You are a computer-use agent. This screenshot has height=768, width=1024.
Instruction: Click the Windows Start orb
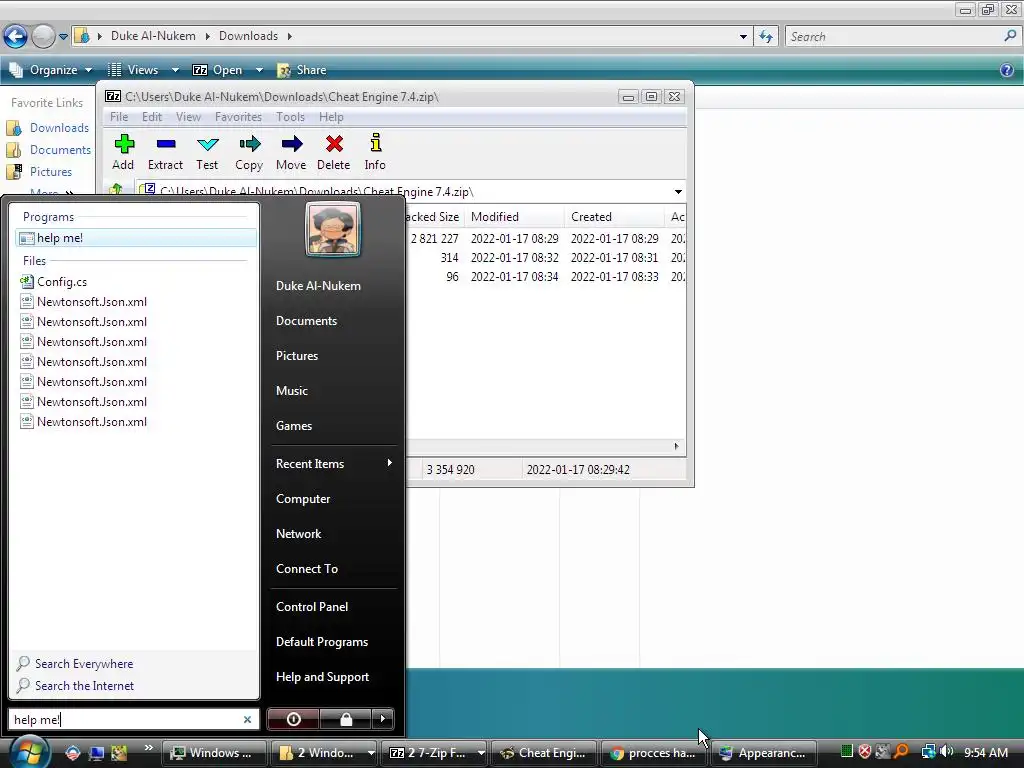[29, 752]
